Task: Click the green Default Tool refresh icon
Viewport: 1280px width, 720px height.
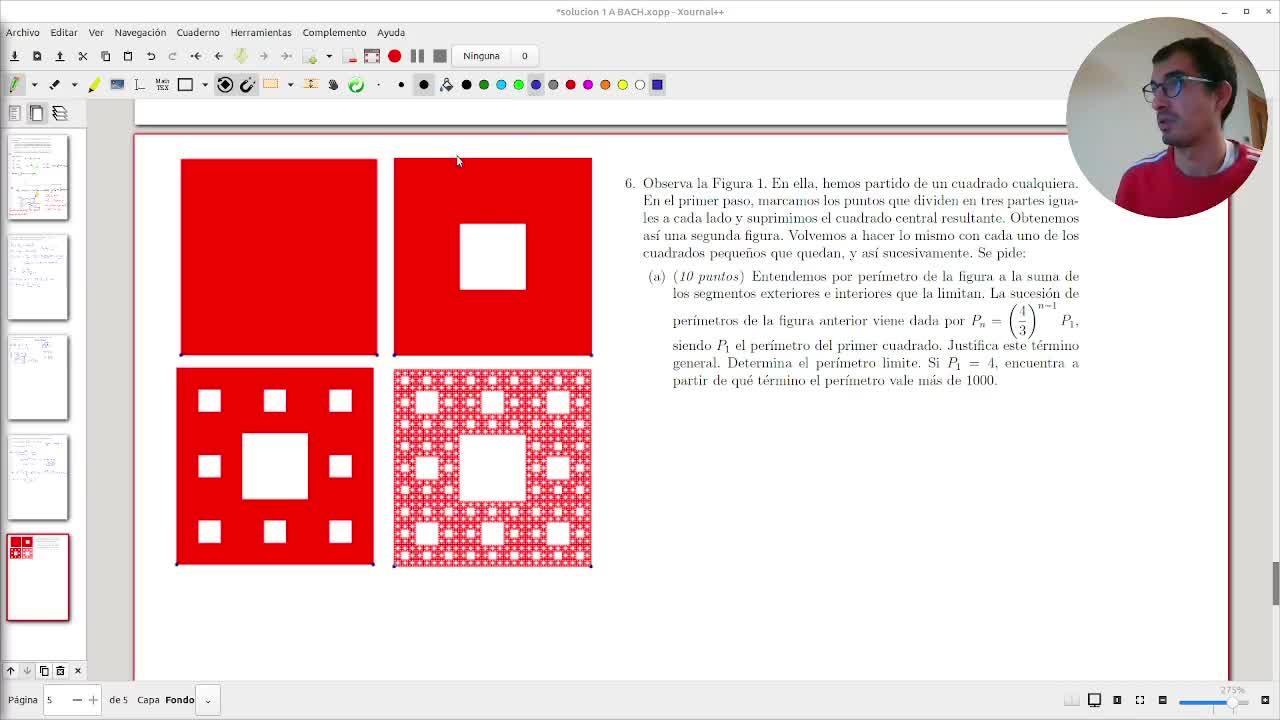Action: (x=356, y=85)
